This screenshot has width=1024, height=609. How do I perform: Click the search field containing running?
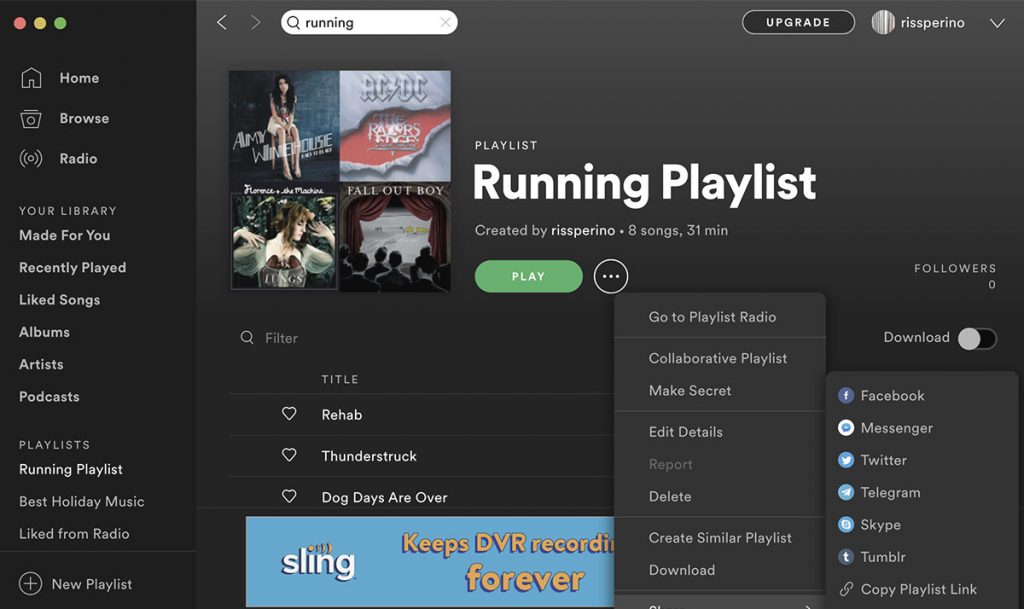coord(369,22)
